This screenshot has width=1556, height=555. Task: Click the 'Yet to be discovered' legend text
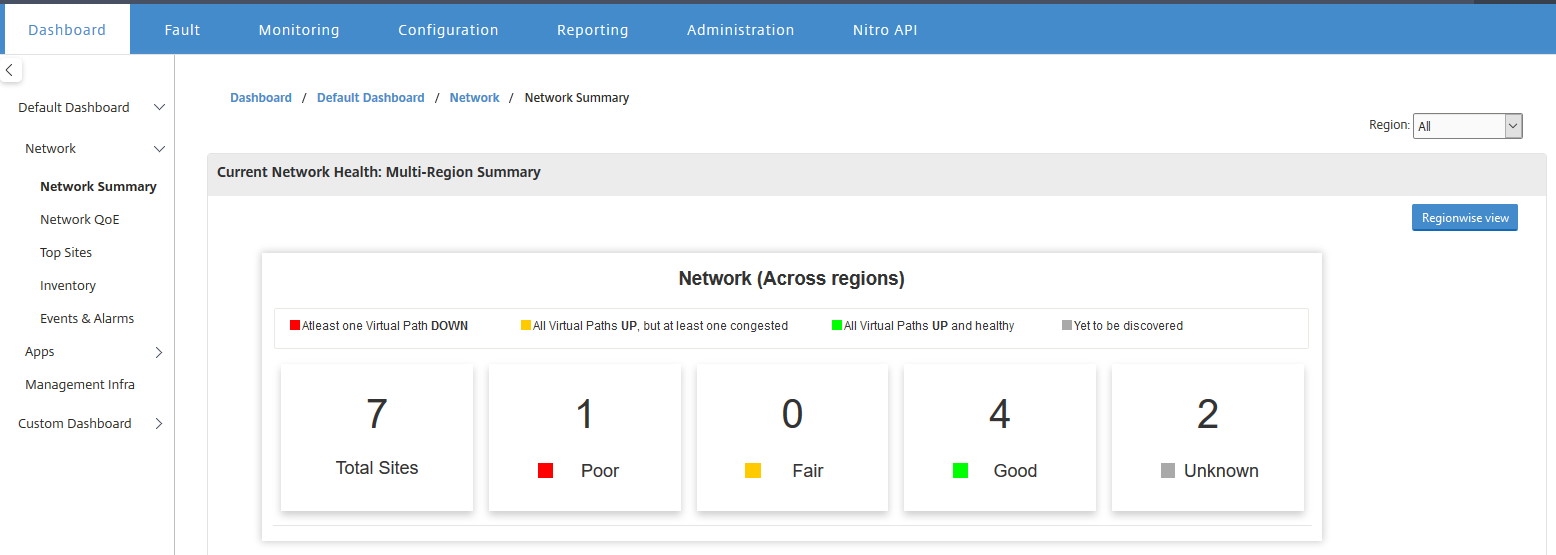pyautogui.click(x=1128, y=326)
